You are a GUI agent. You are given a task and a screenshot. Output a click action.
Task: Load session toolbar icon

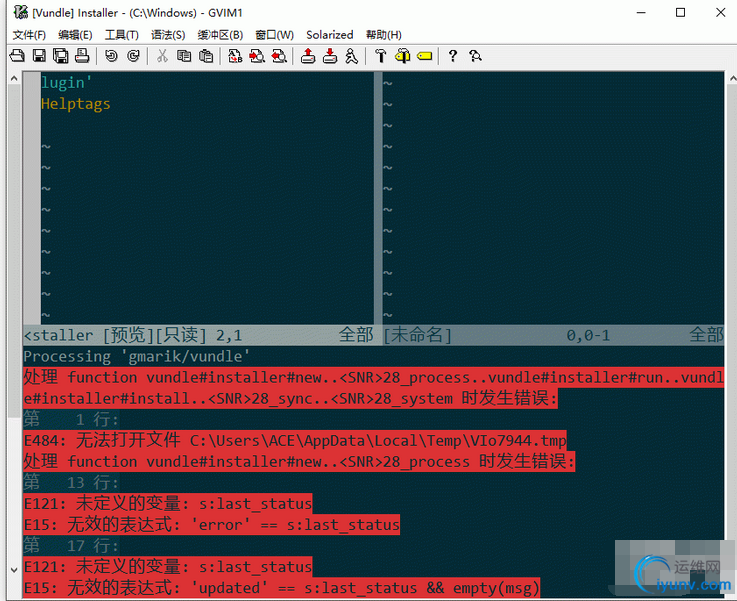(x=308, y=56)
